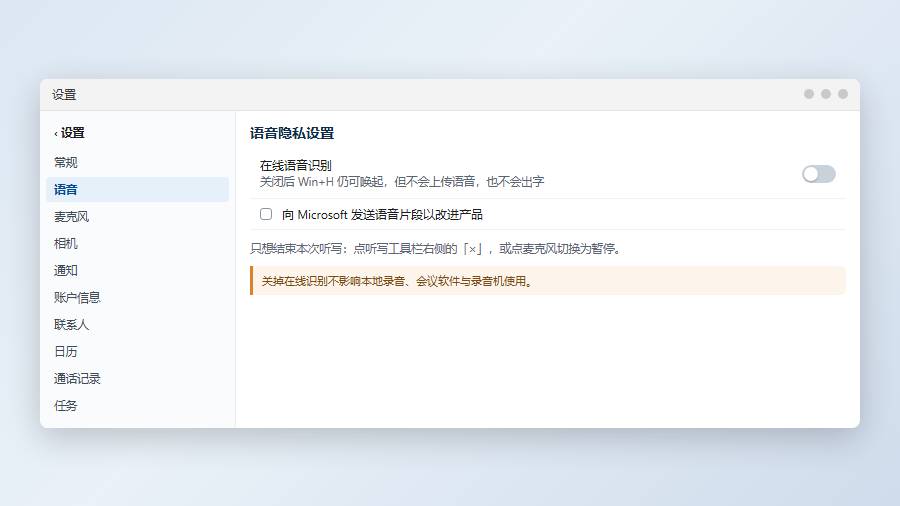
Task: Go back via the 设置 back link
Action: pyautogui.click(x=69, y=133)
